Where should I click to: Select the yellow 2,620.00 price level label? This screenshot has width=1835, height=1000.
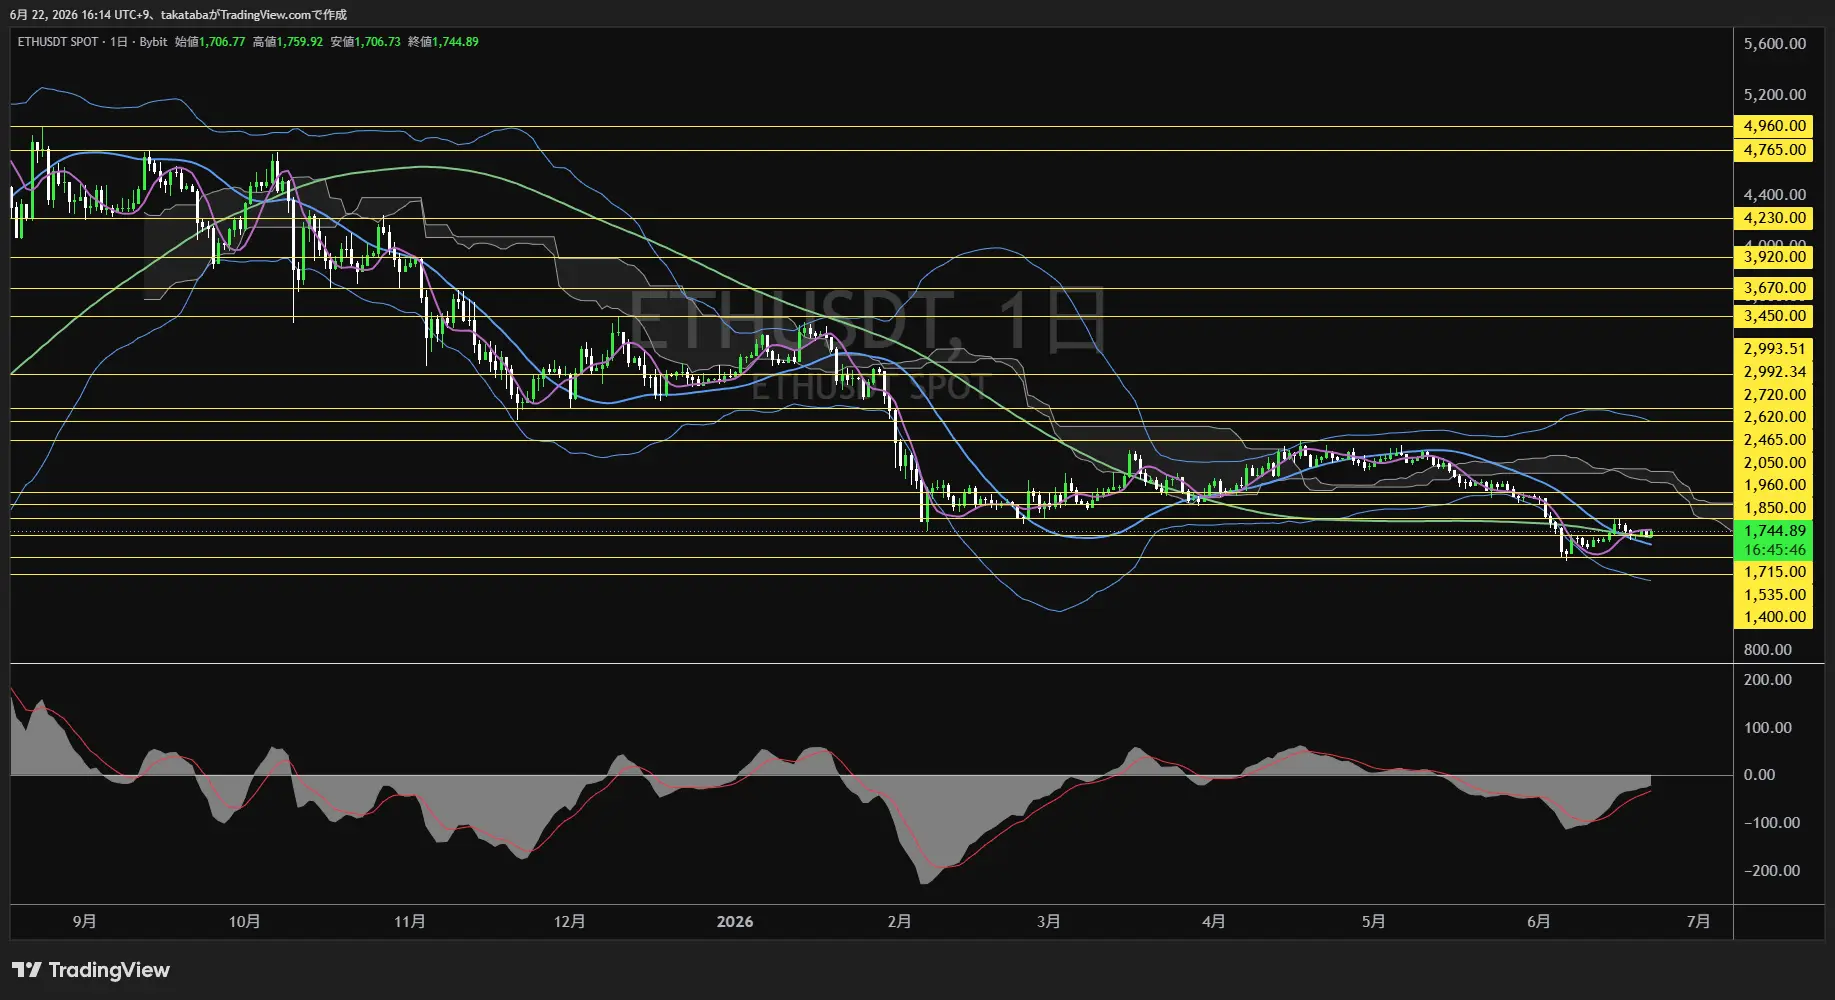[x=1775, y=417]
